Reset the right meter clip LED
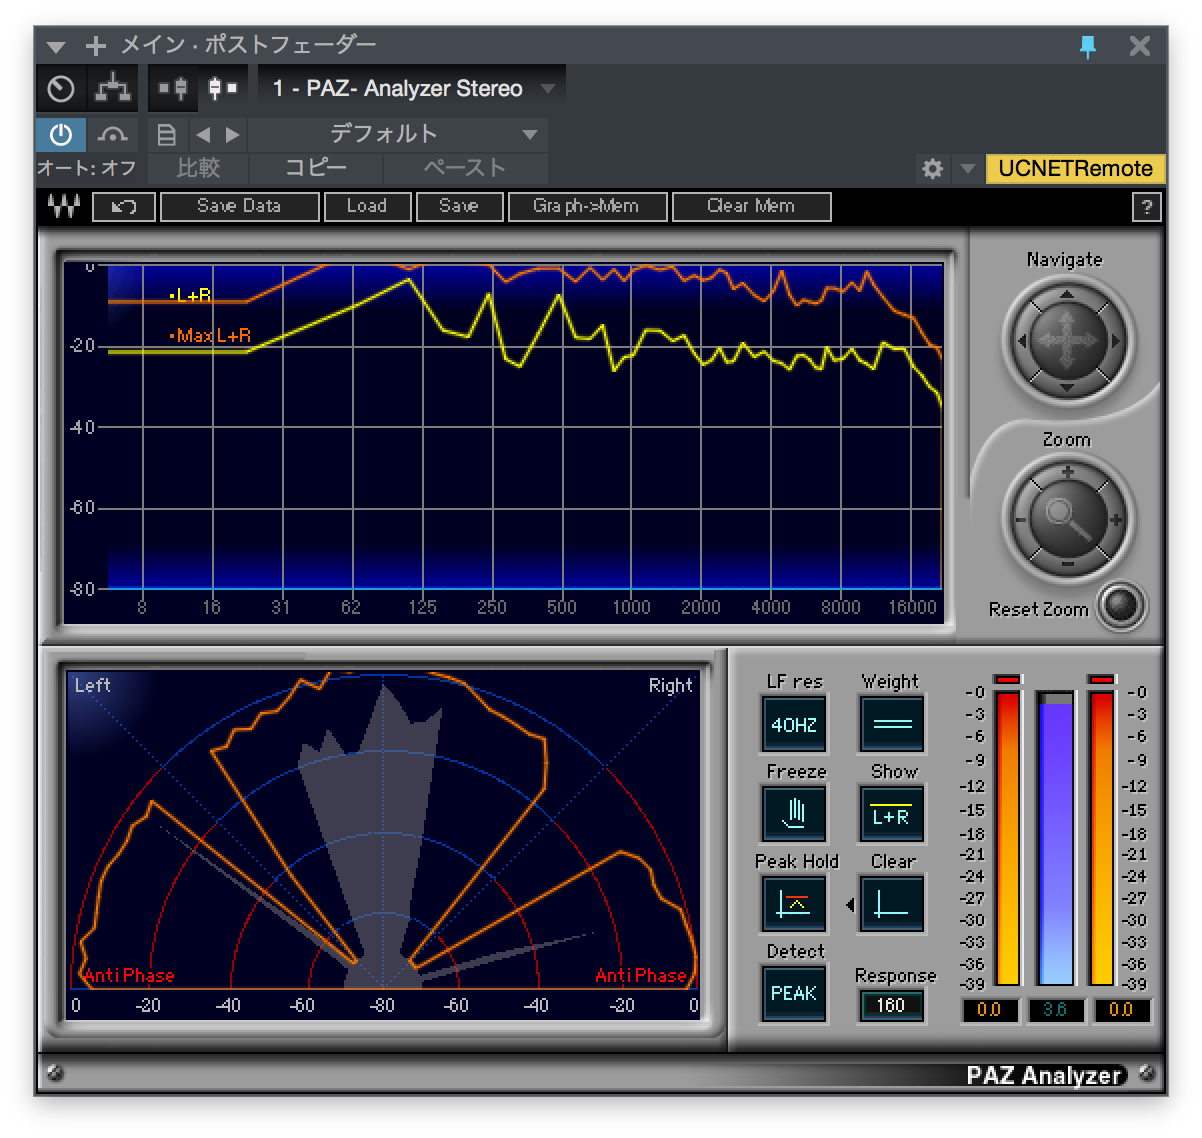This screenshot has width=1202, height=1138. (x=1102, y=680)
